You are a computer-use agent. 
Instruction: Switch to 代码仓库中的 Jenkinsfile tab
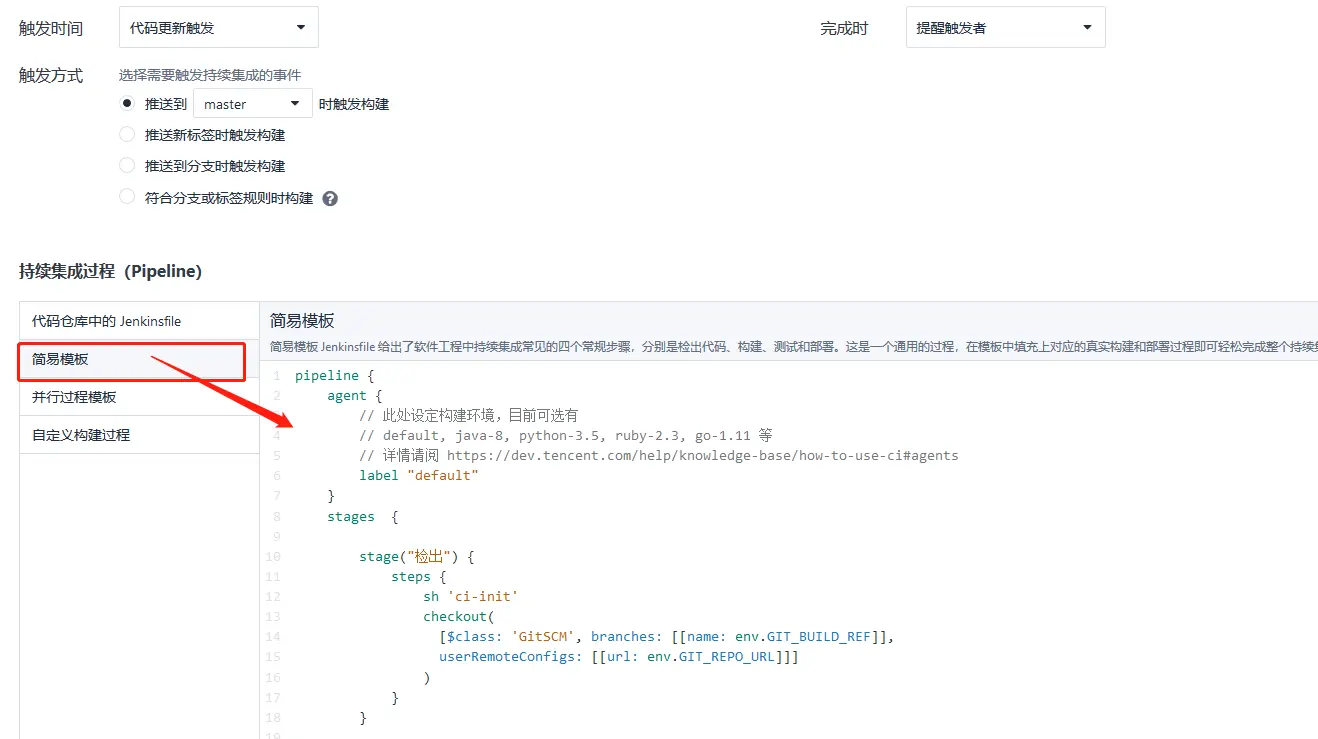139,321
